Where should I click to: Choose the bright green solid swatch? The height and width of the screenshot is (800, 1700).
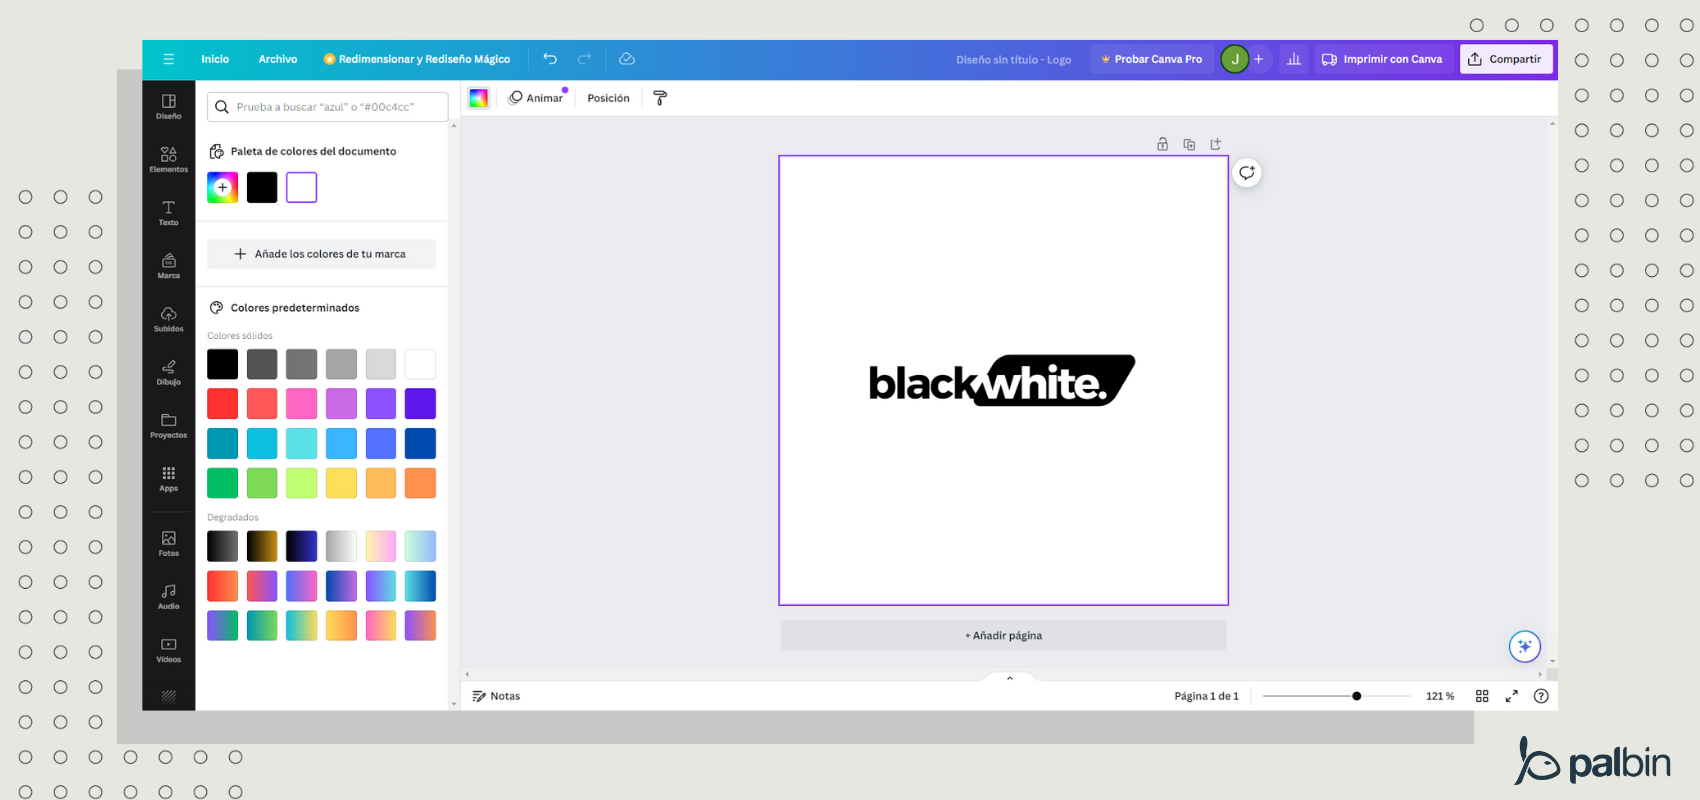(x=222, y=483)
